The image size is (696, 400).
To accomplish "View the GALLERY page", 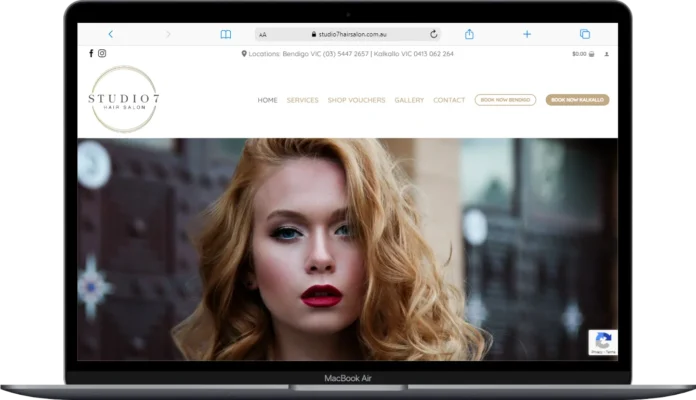I will [409, 100].
